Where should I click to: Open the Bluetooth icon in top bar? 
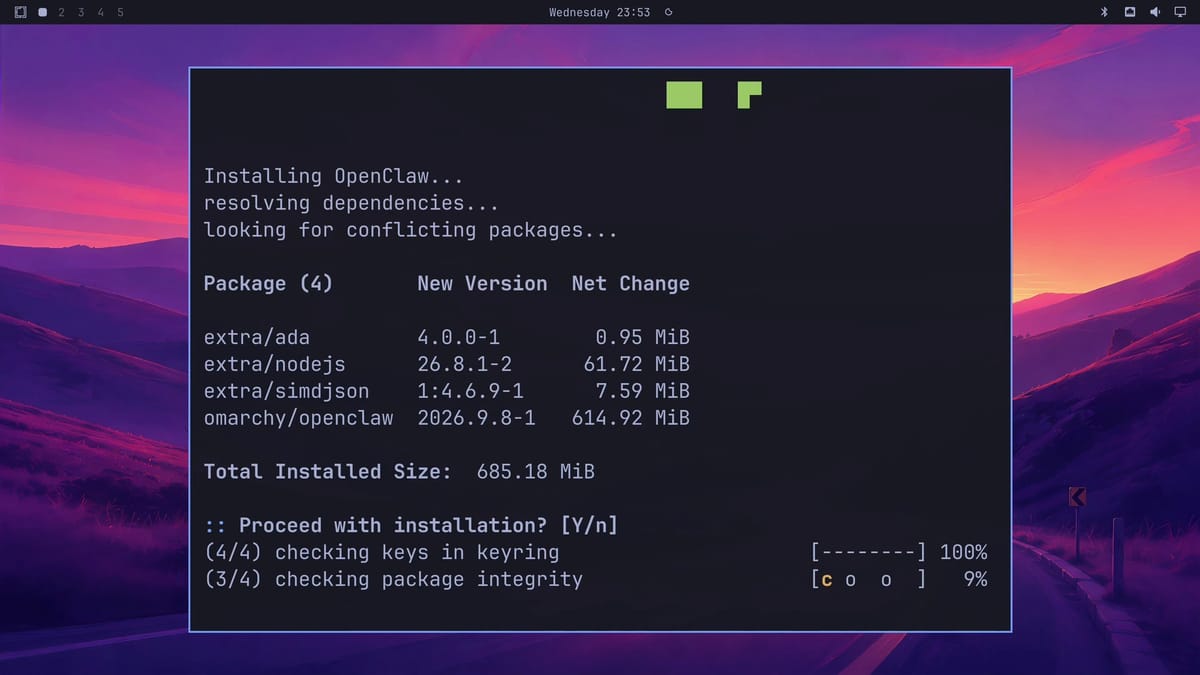tap(1105, 12)
